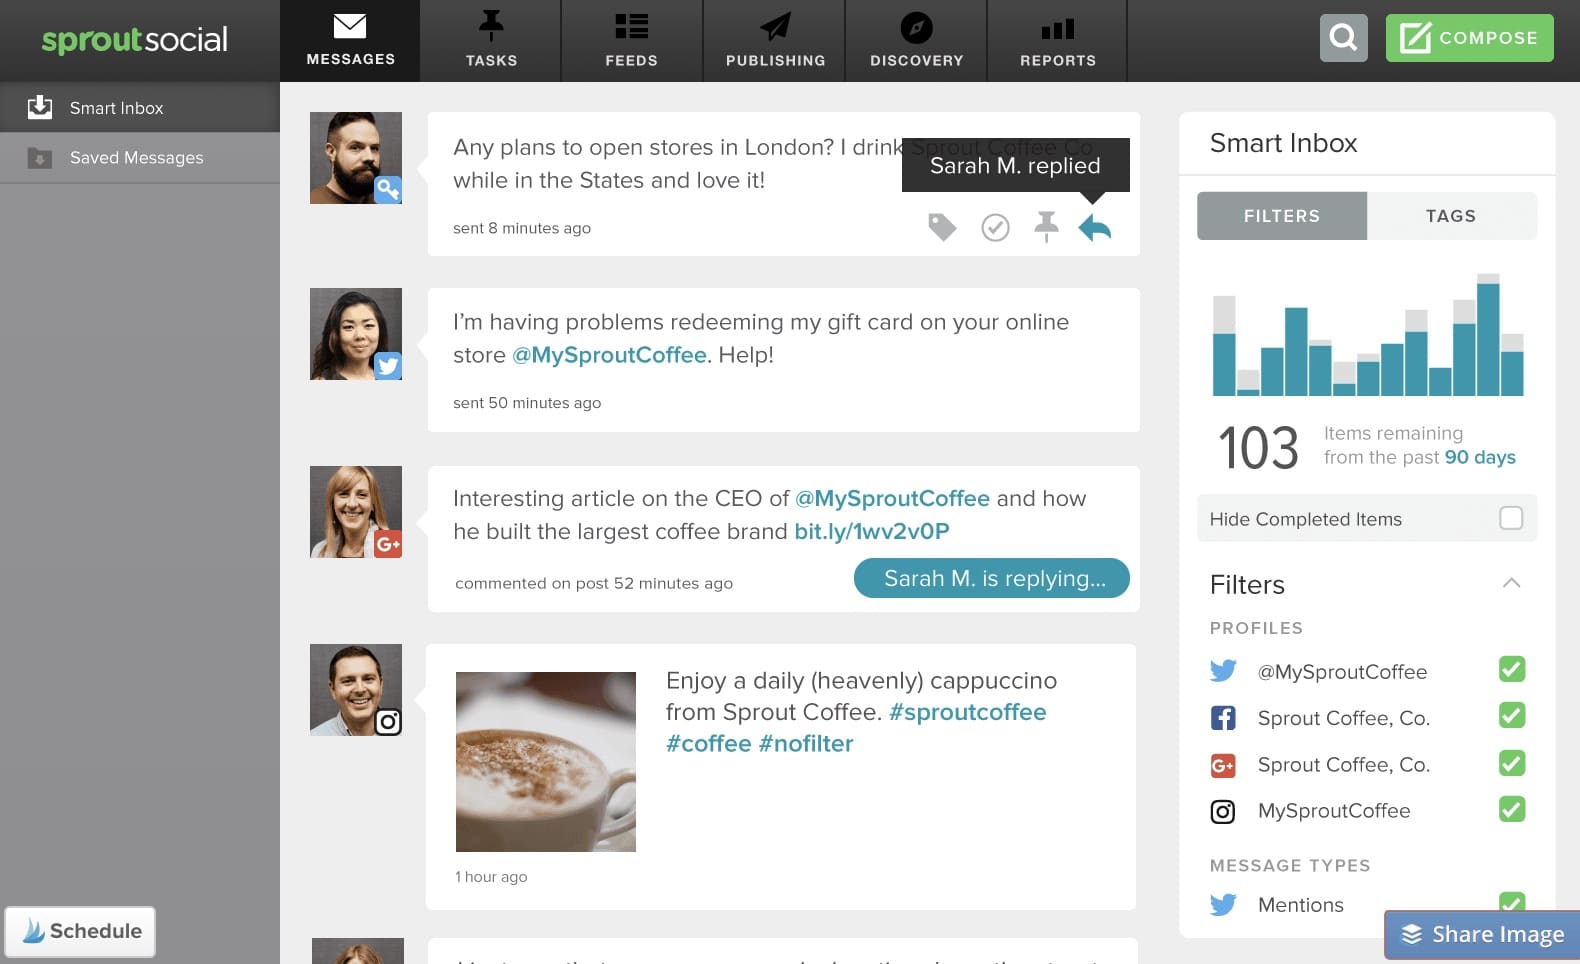Click the Instagram icon in profiles list

(1223, 811)
